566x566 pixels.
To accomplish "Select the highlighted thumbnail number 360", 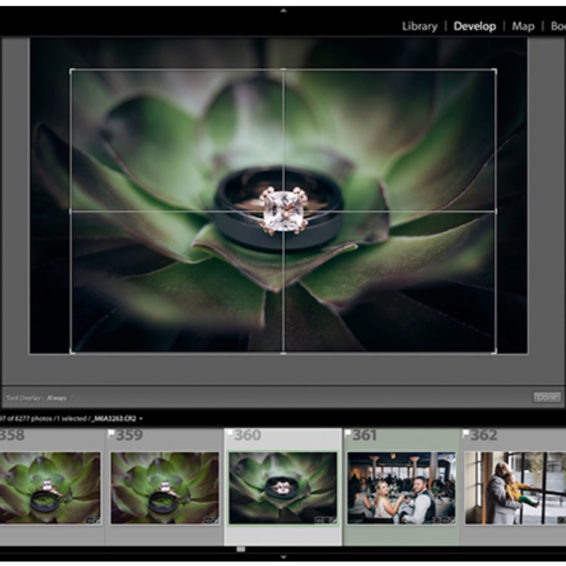I will [283, 487].
